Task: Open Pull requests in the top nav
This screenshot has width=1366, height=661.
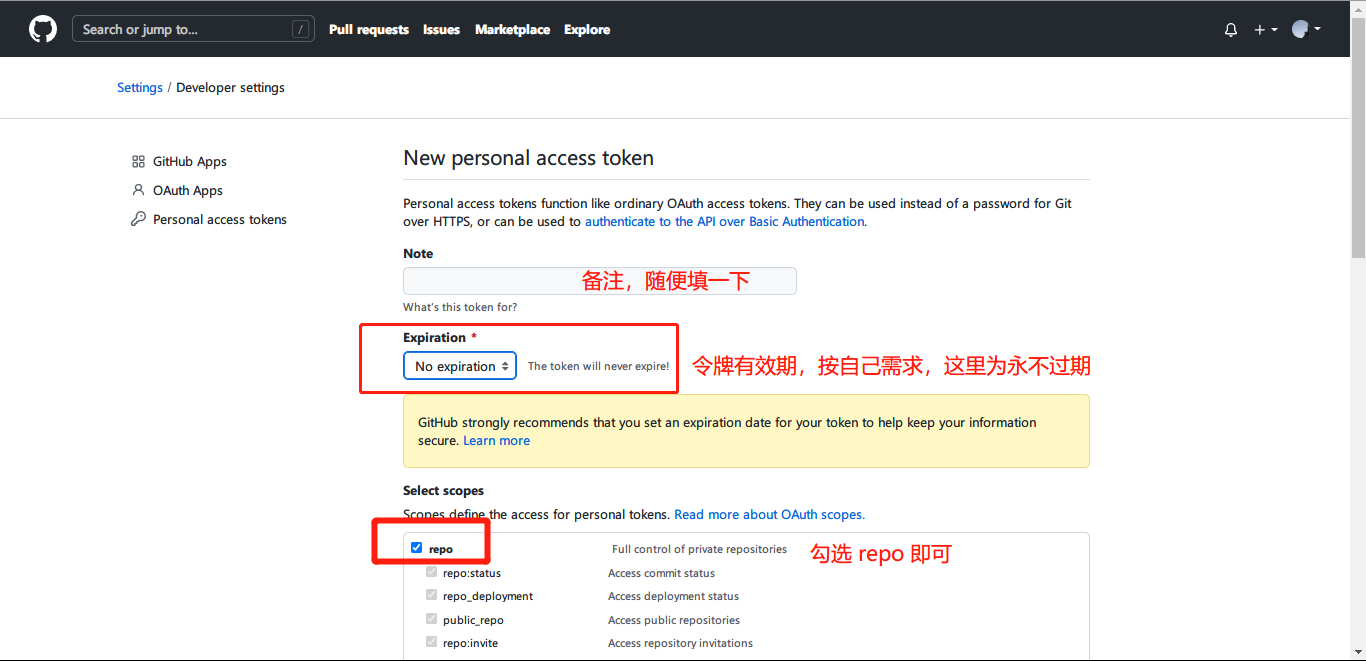Action: tap(369, 30)
